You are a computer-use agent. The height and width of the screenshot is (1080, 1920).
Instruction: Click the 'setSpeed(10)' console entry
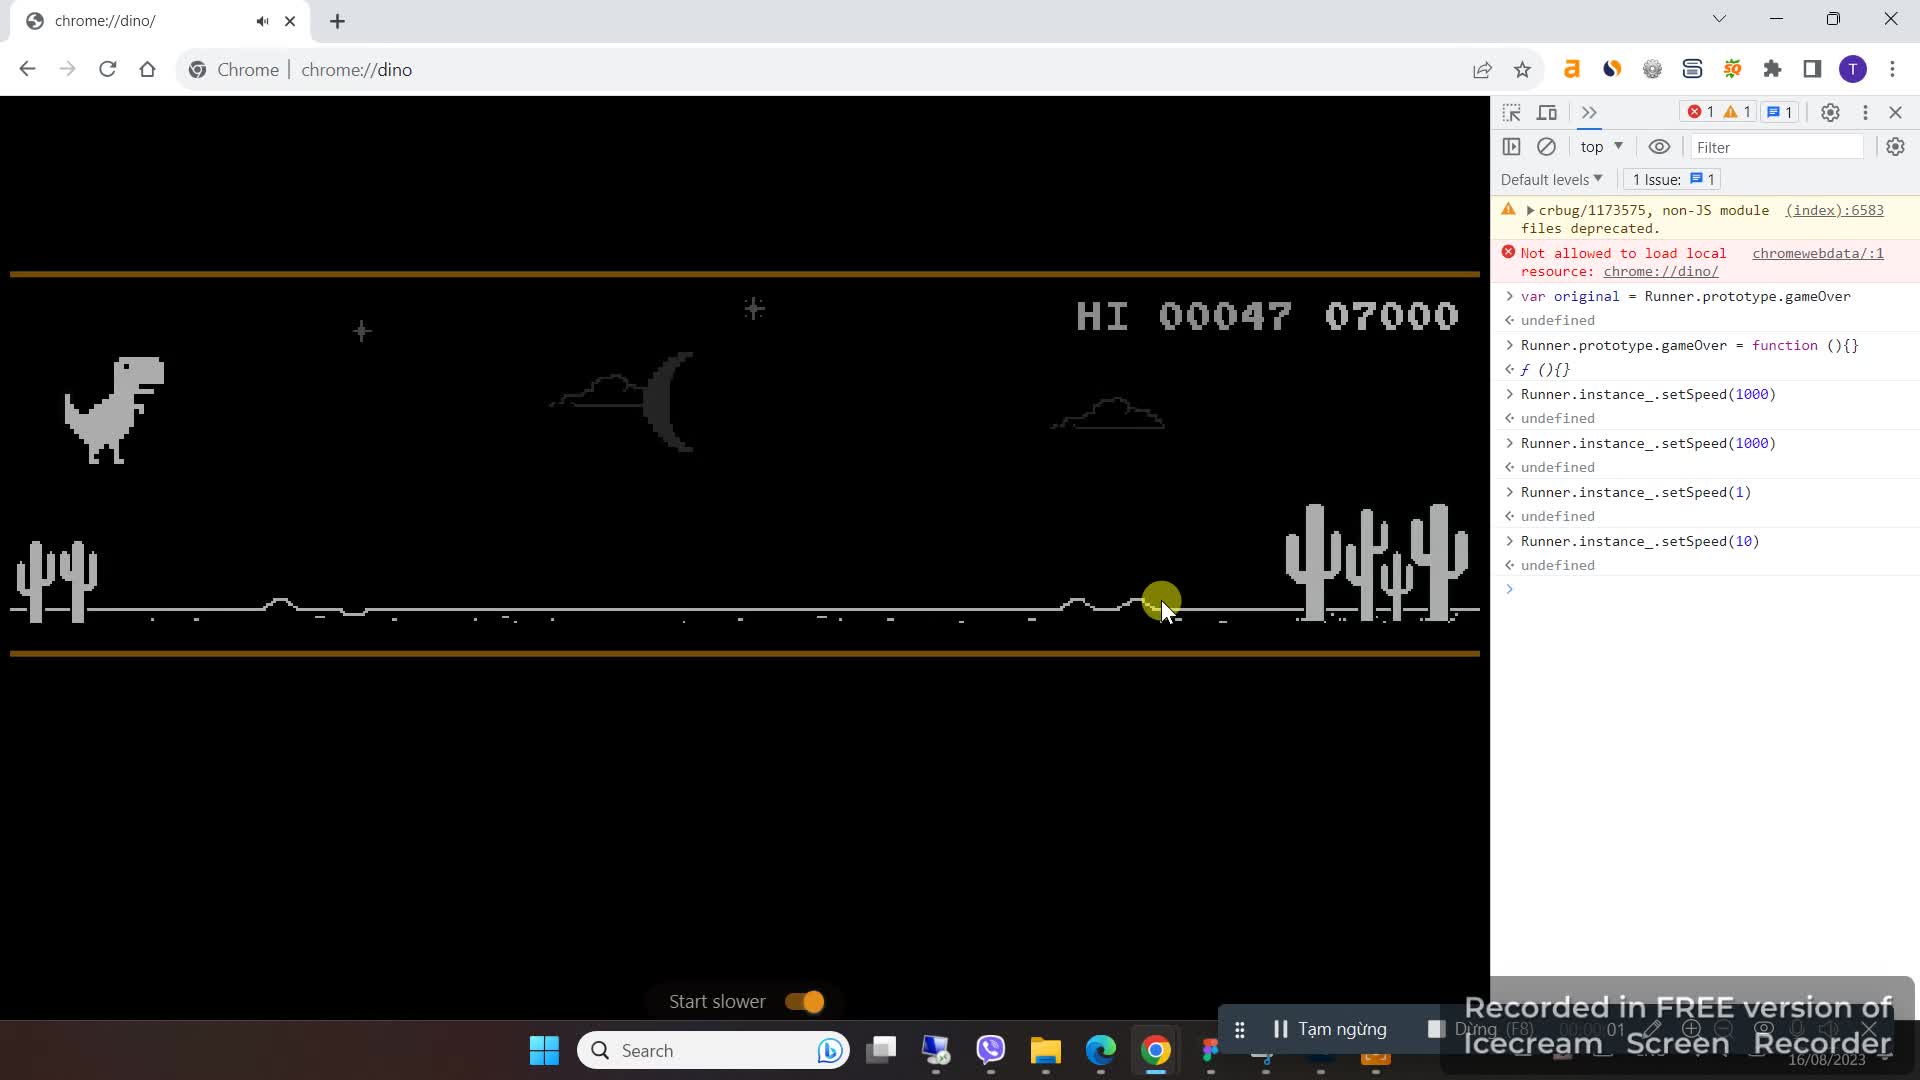[x=1639, y=541]
